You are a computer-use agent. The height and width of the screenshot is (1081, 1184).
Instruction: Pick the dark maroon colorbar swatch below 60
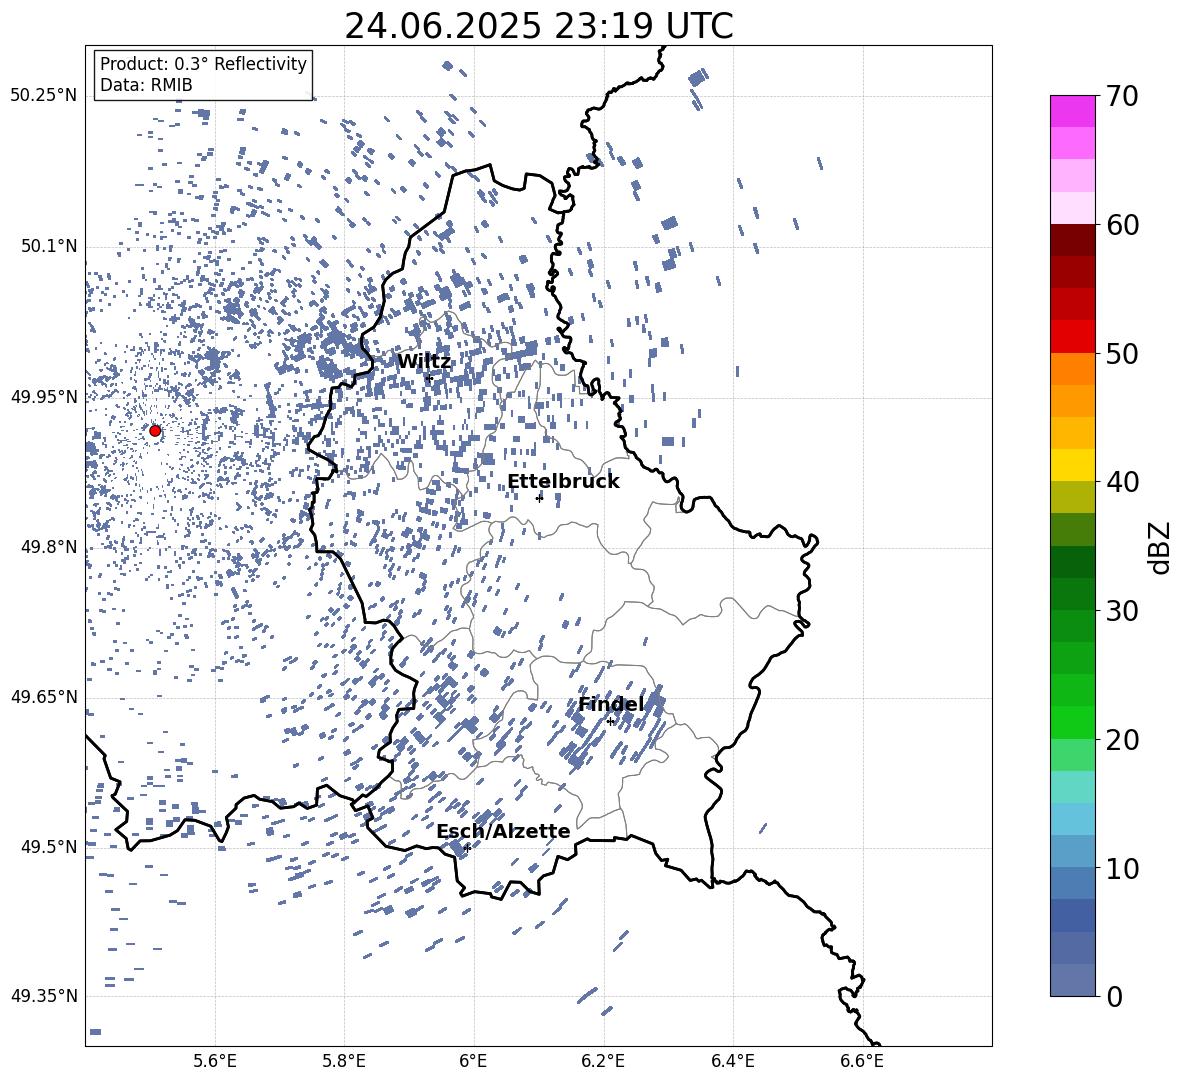[x=1072, y=240]
